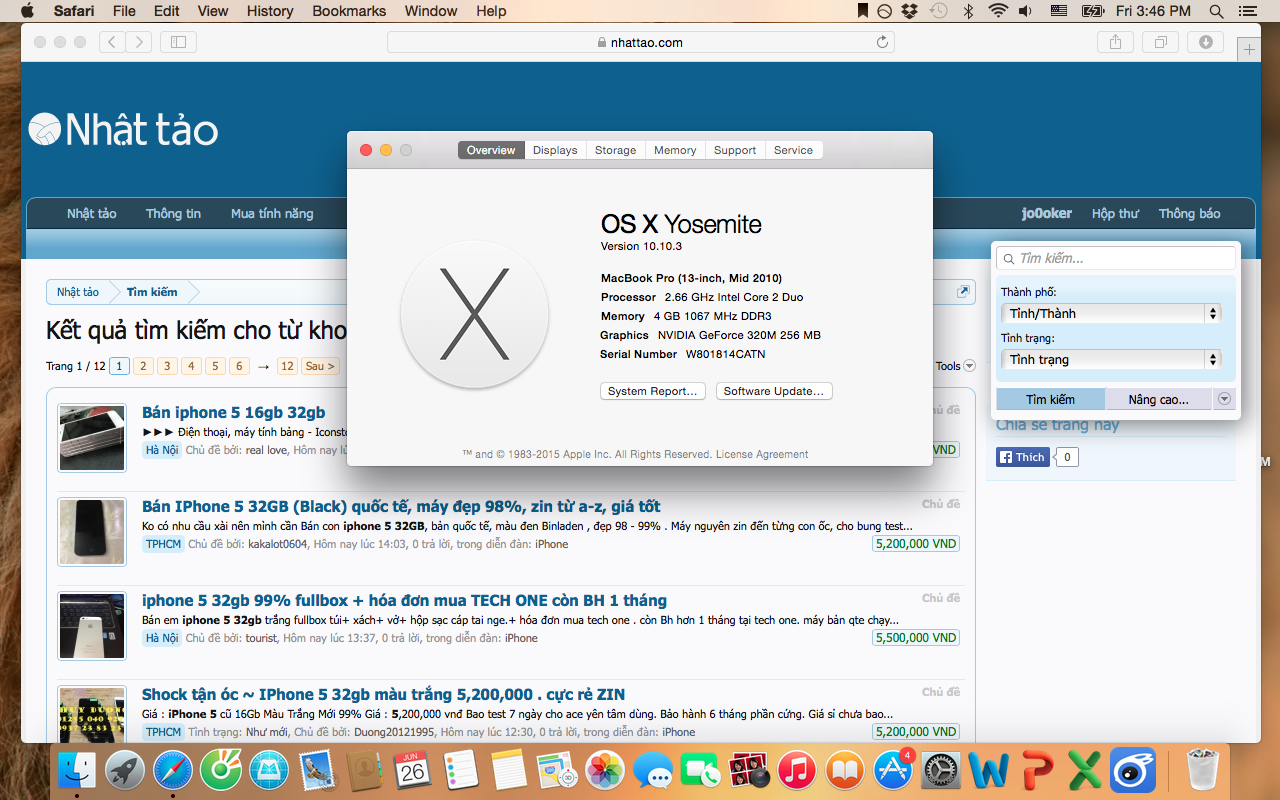The image size is (1280, 800).
Task: Click the Safari address bar
Action: [x=640, y=42]
